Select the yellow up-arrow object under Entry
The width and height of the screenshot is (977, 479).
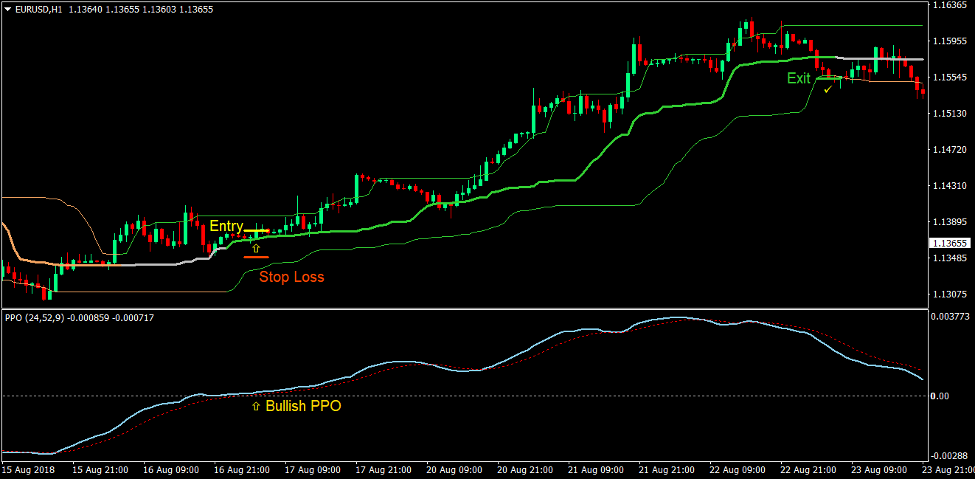coord(255,247)
